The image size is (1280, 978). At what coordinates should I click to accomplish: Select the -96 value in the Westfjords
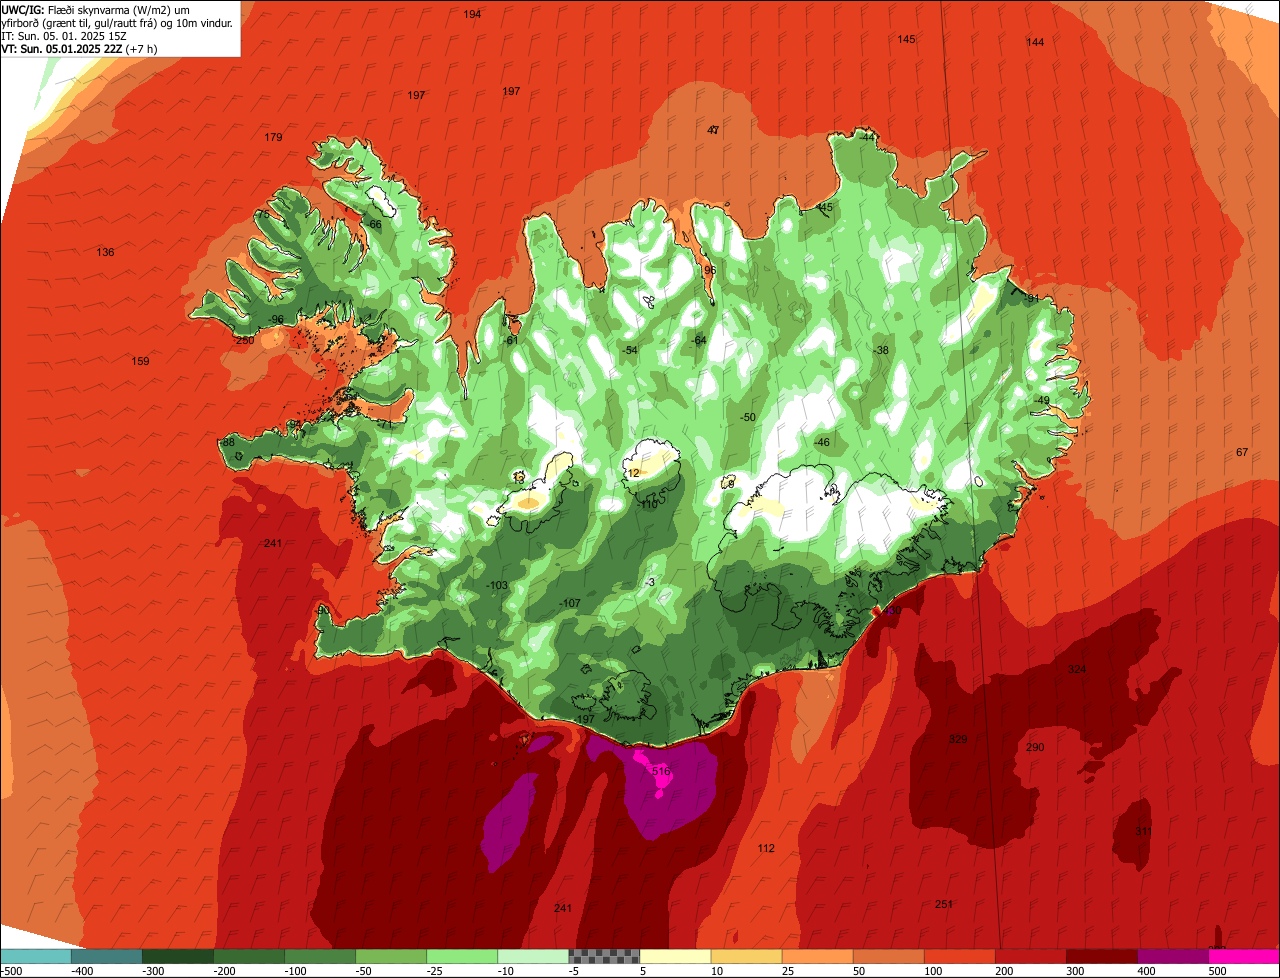pos(276,319)
